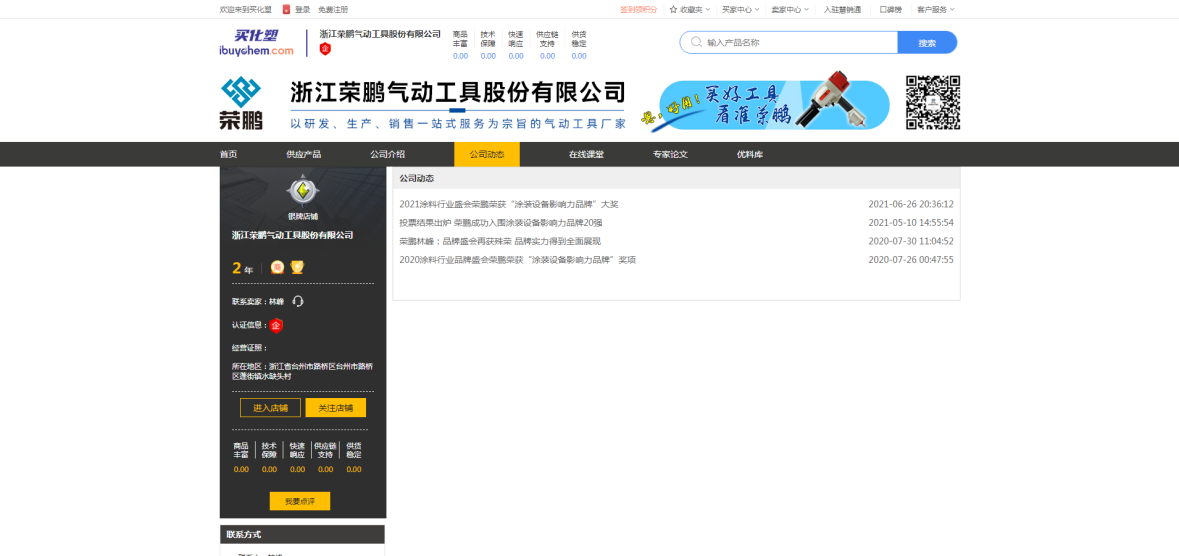
Task: Click the timestamp 2021-06-26 20:36:12
Action: [911, 204]
